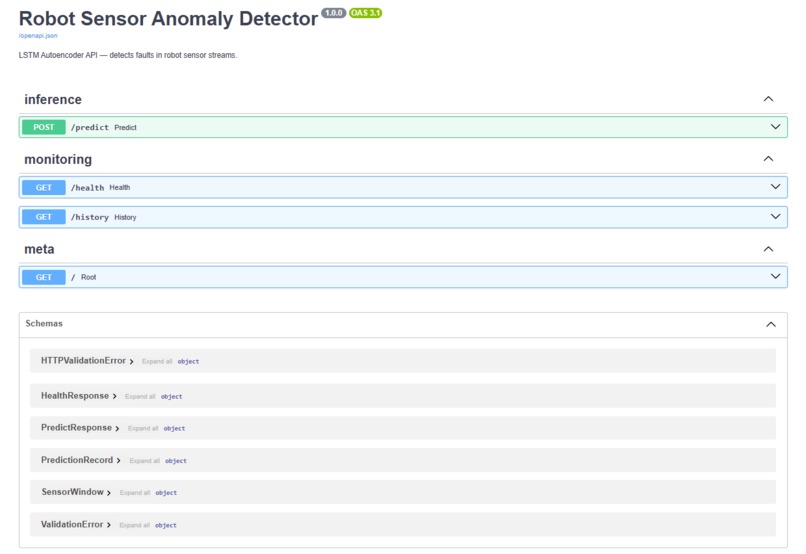Click the /predict path text
The image size is (806, 554).
[x=89, y=127]
